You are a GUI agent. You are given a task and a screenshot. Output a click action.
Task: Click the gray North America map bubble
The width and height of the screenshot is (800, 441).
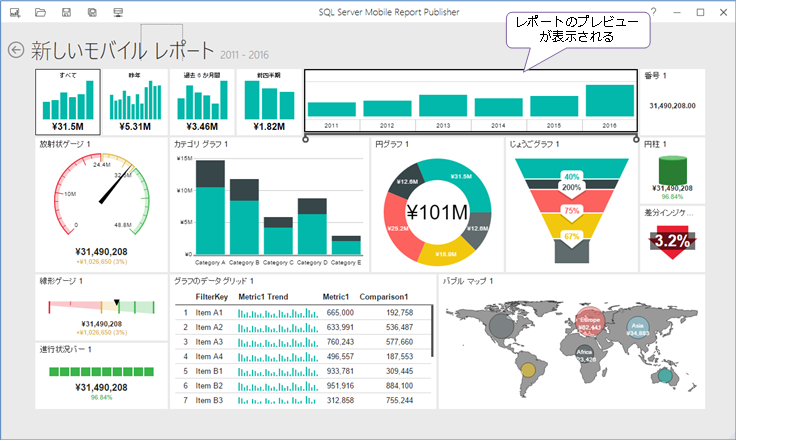(502, 326)
